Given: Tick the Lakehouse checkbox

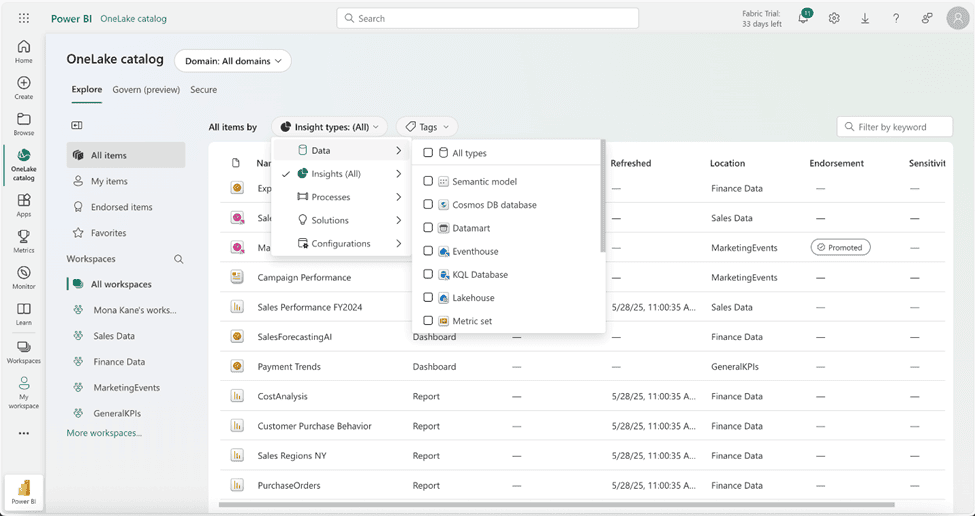Looking at the screenshot, I should 428,298.
